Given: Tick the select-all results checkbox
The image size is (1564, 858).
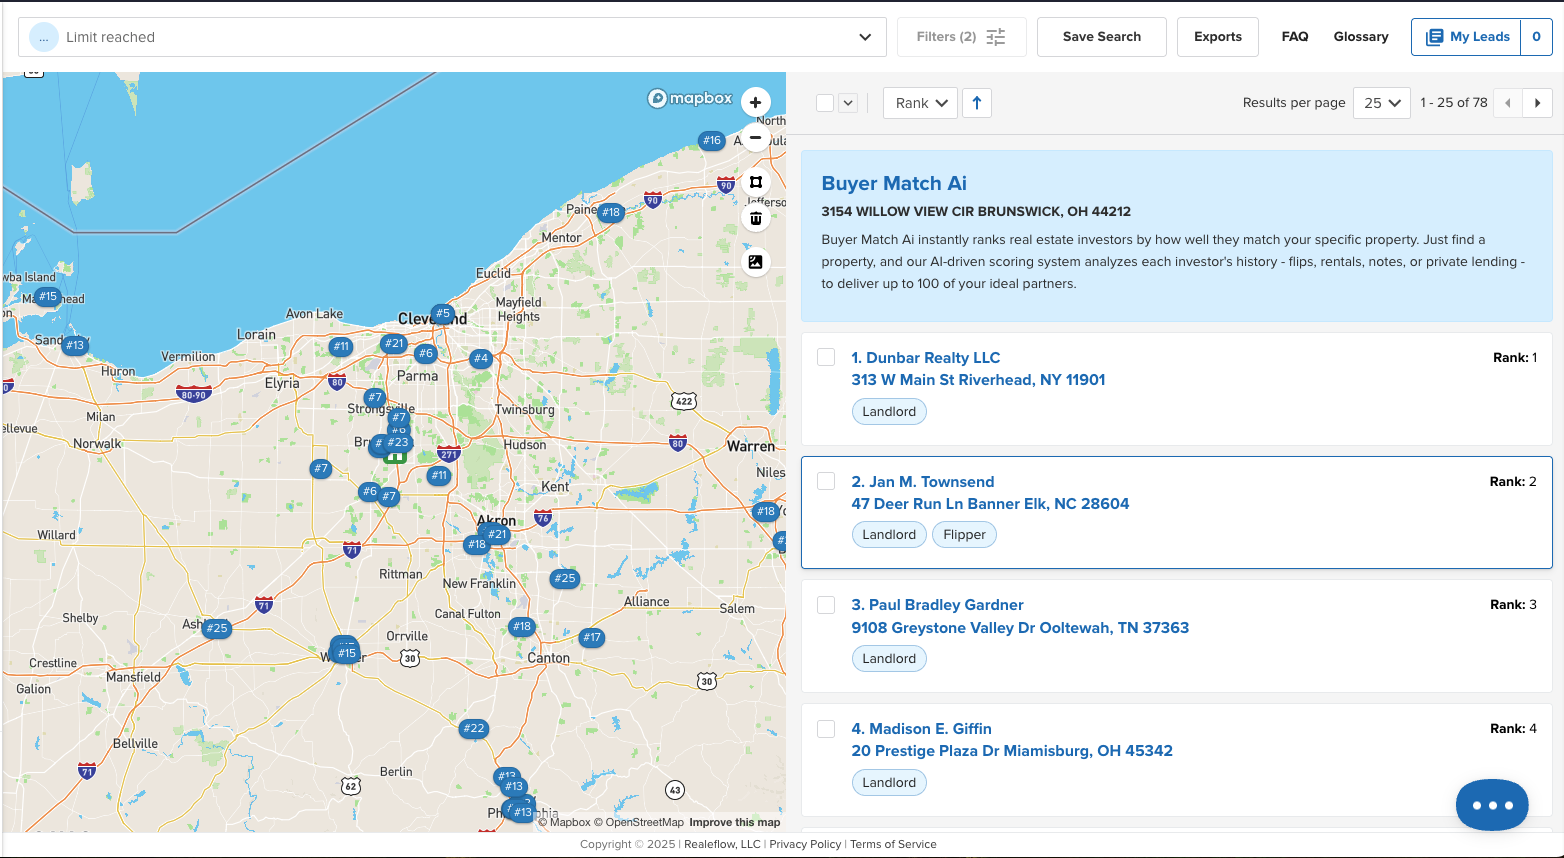Looking at the screenshot, I should pyautogui.click(x=825, y=103).
